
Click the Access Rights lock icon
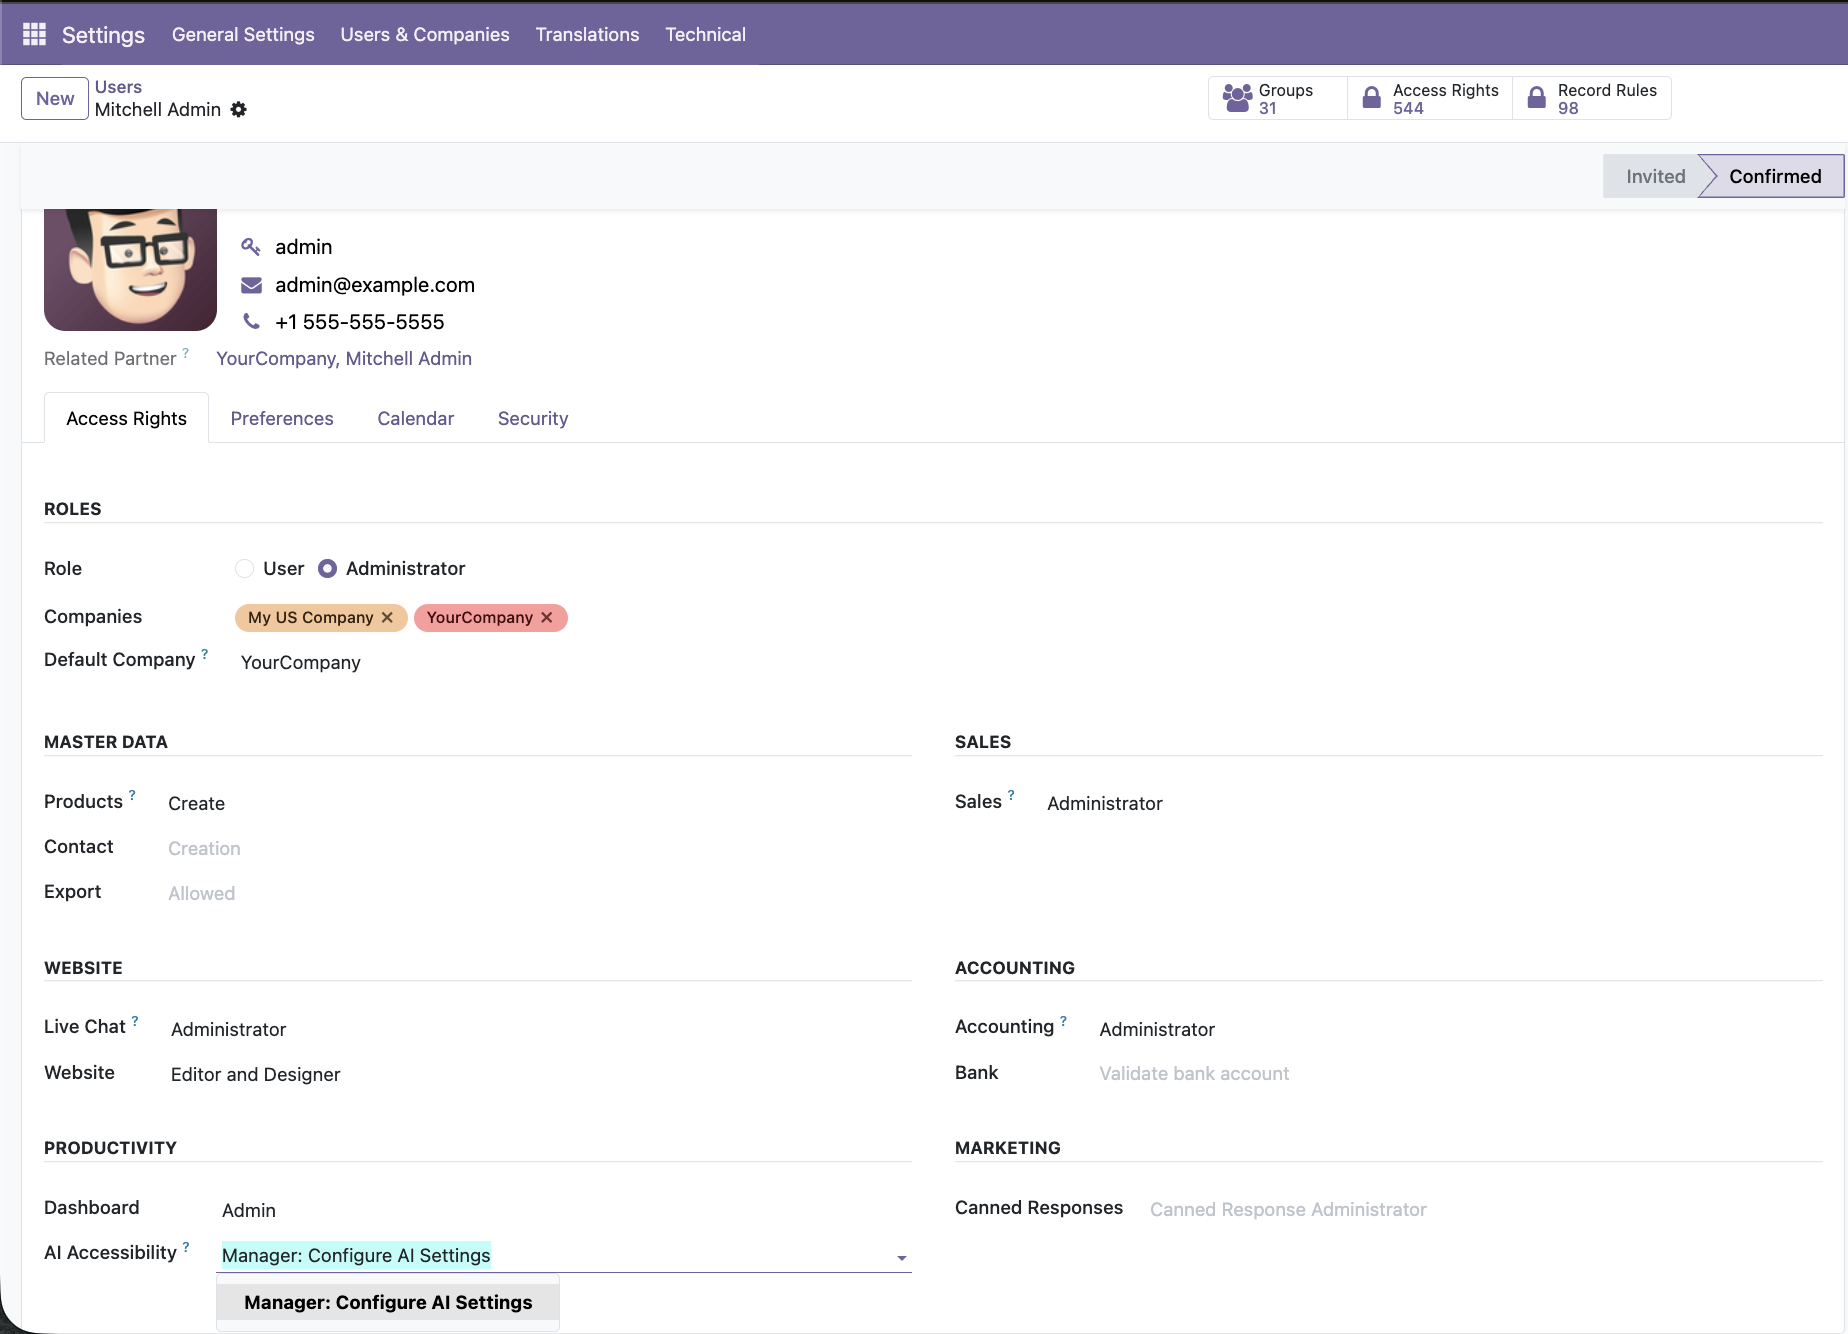click(x=1372, y=98)
